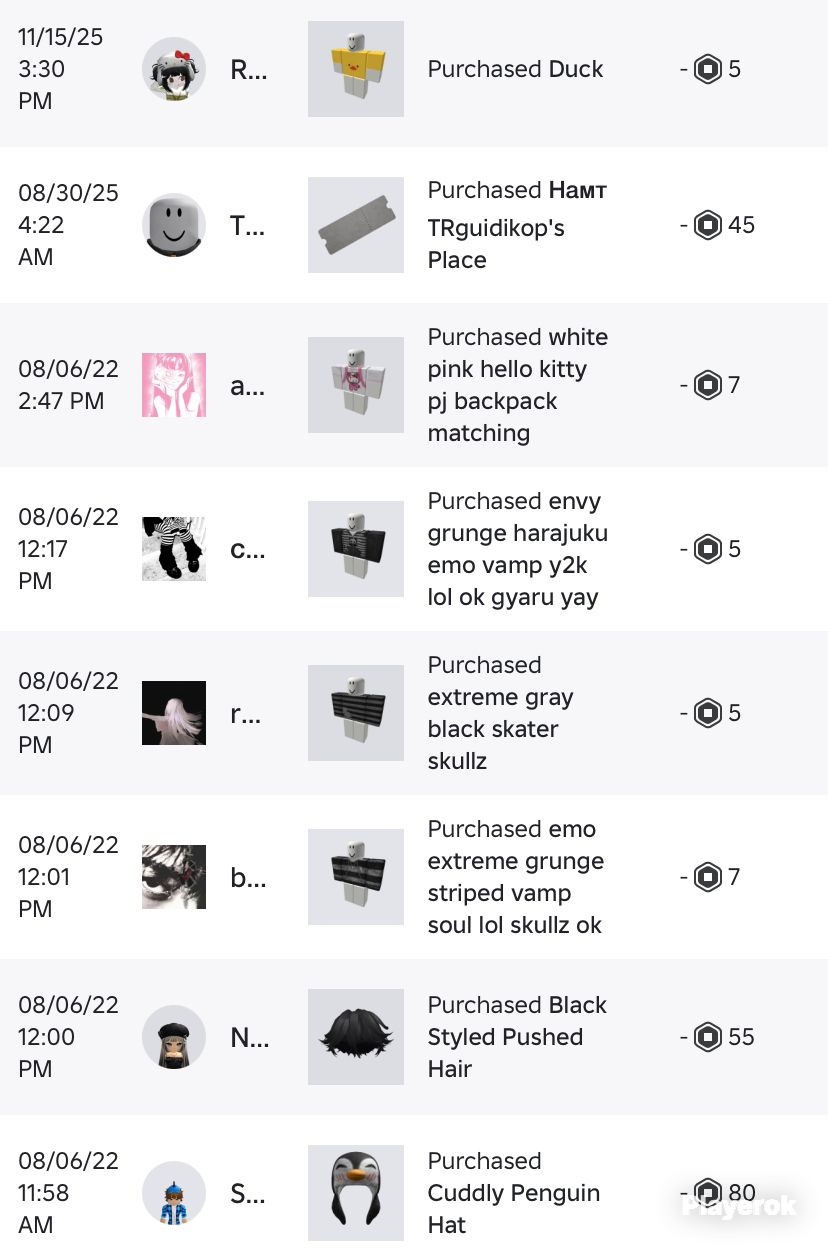View the white pink hello kitty pj thumbnail
This screenshot has height=1249, width=828.
(356, 385)
